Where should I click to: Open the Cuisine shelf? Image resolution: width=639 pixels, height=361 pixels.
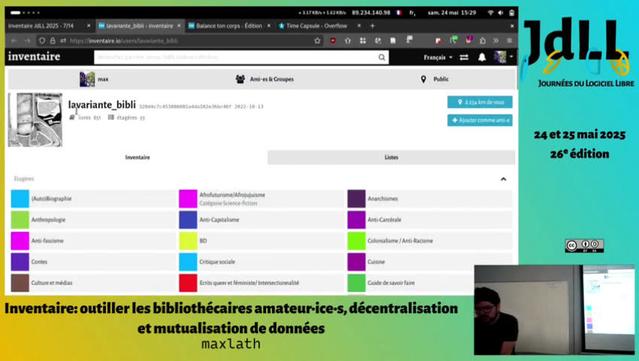pos(430,262)
